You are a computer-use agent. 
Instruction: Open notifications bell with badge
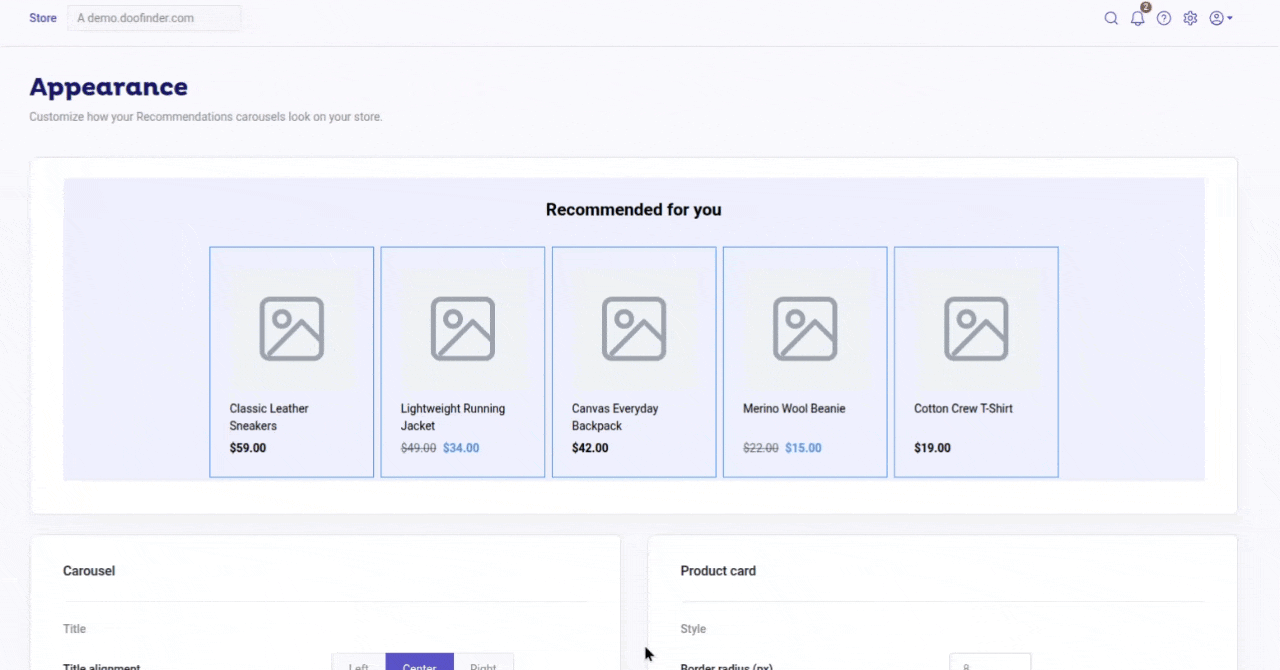pyautogui.click(x=1138, y=18)
